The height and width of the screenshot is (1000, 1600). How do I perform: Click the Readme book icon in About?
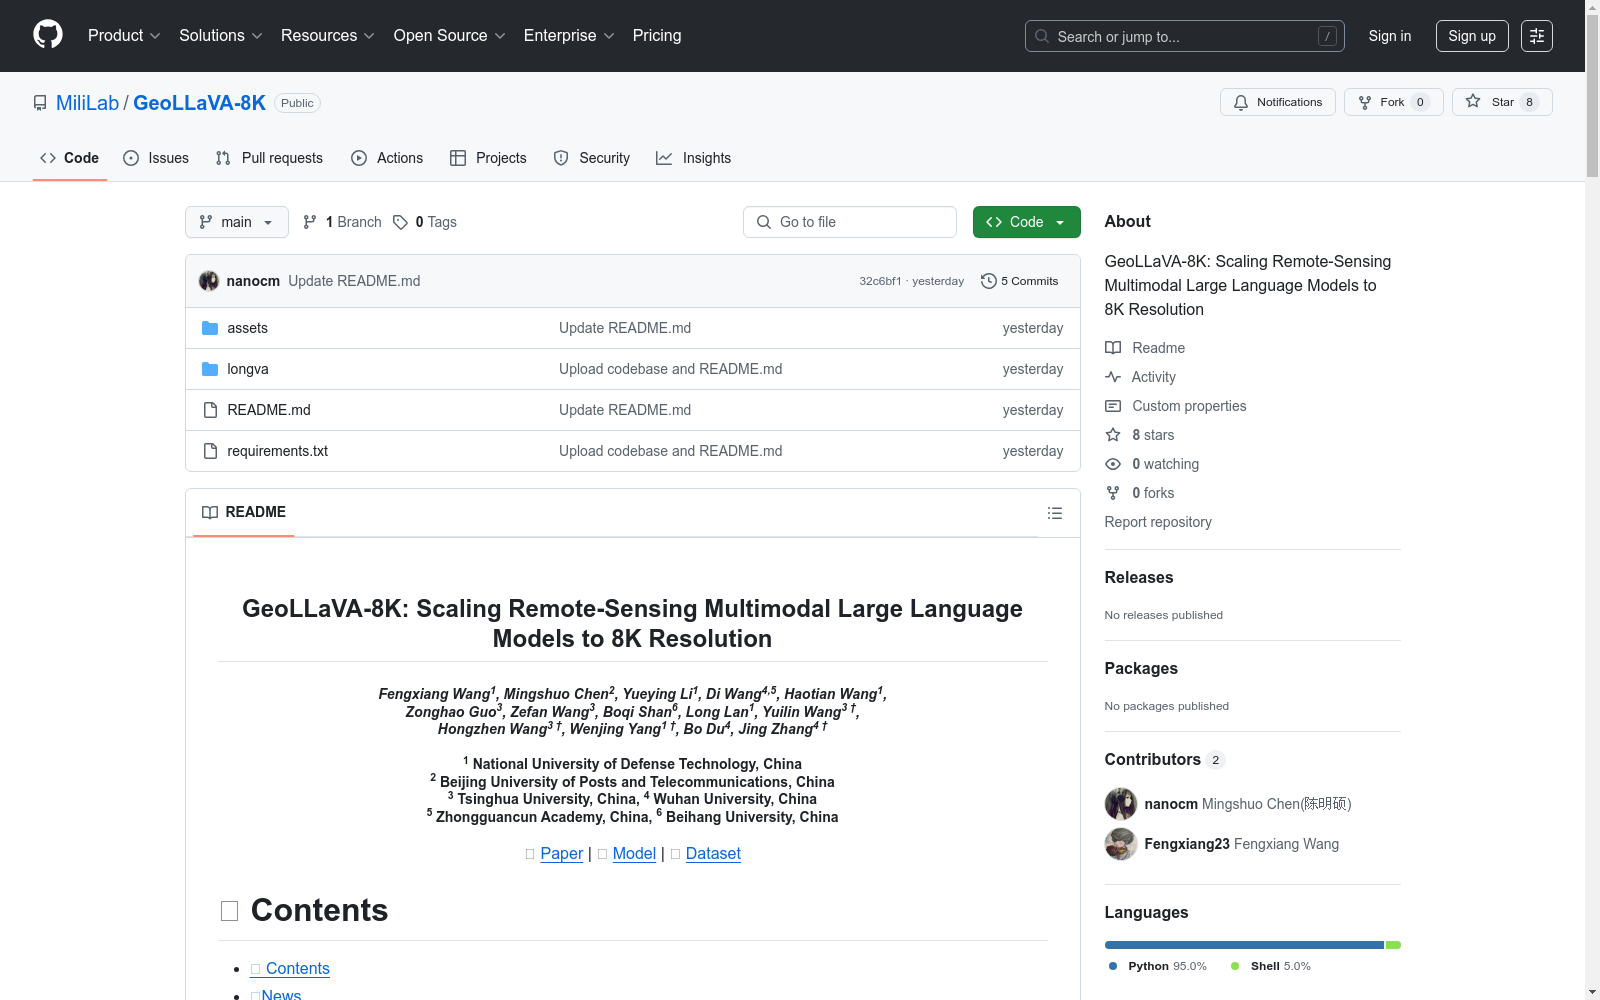(1113, 348)
